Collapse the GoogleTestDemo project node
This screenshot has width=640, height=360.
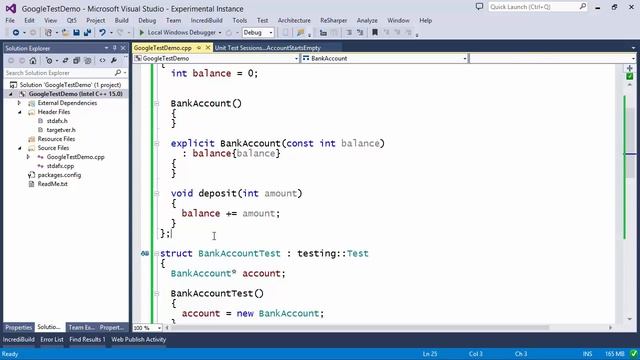pyautogui.click(x=11, y=94)
